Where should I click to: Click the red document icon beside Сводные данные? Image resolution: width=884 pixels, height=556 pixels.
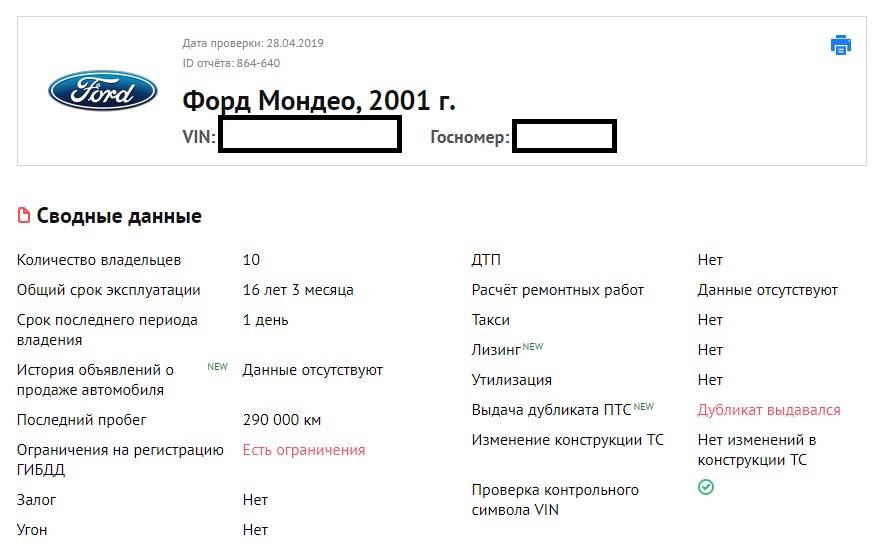tap(24, 216)
